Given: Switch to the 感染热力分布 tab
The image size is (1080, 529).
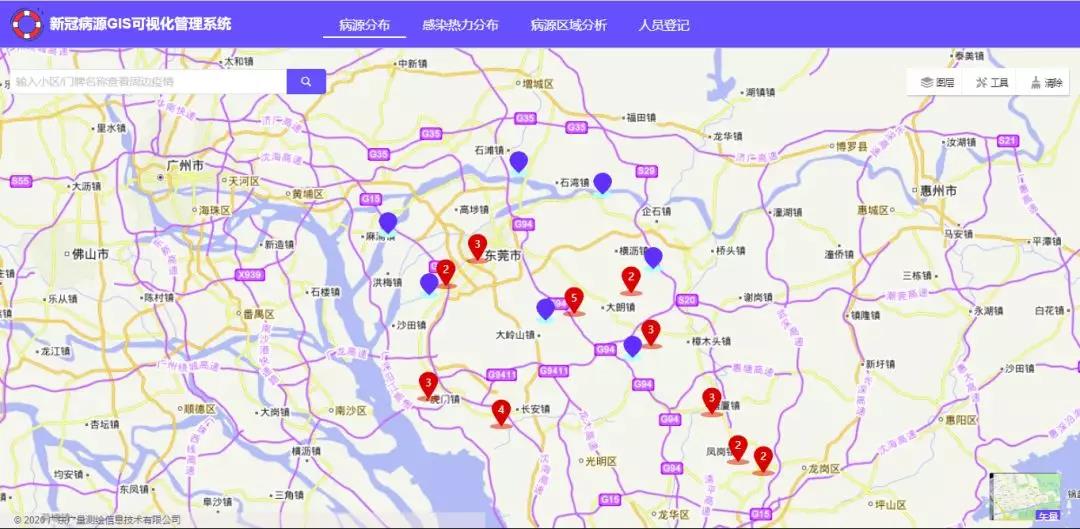Looking at the screenshot, I should point(460,25).
